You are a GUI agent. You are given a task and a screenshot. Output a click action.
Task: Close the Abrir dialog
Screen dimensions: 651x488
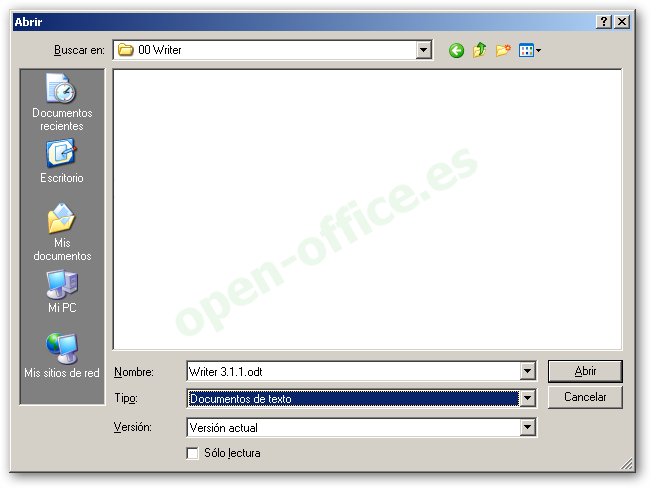coord(622,22)
